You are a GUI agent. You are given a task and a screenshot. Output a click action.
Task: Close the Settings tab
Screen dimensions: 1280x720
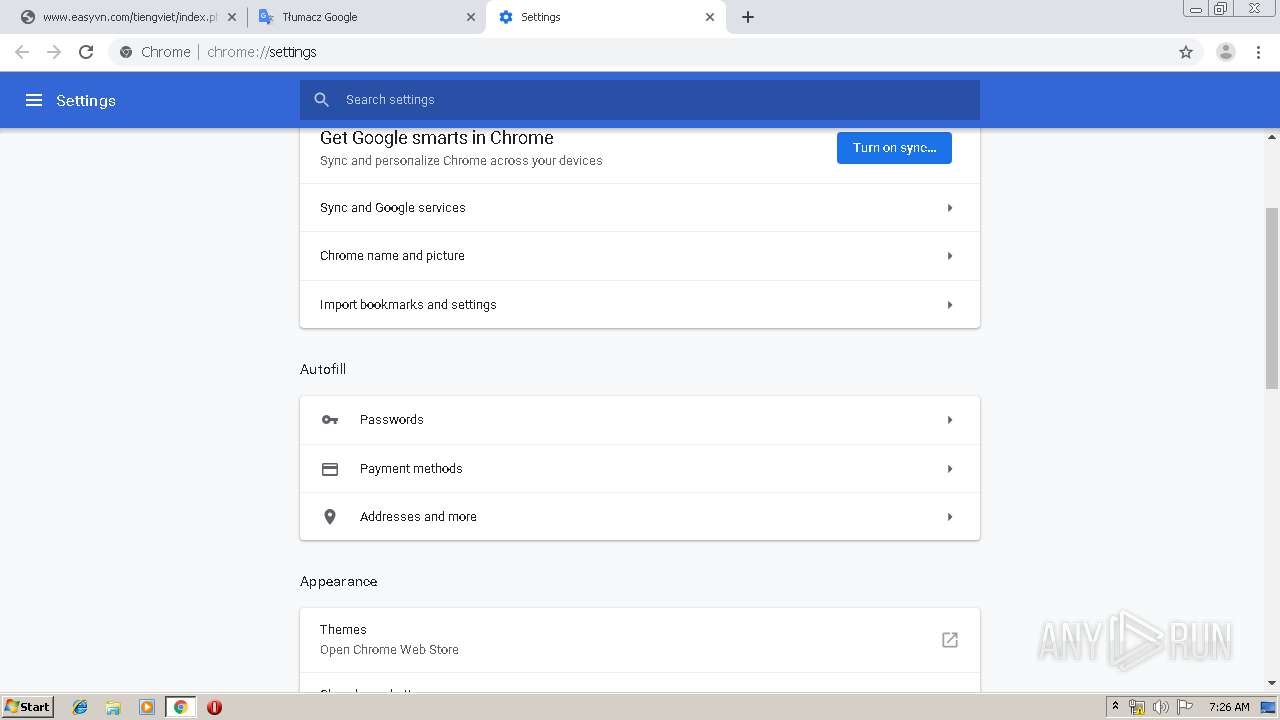pos(710,17)
